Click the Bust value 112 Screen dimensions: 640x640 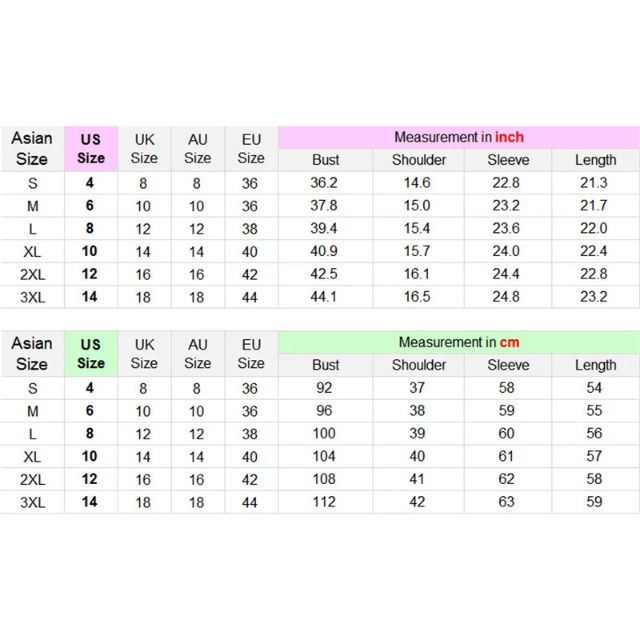pyautogui.click(x=324, y=502)
